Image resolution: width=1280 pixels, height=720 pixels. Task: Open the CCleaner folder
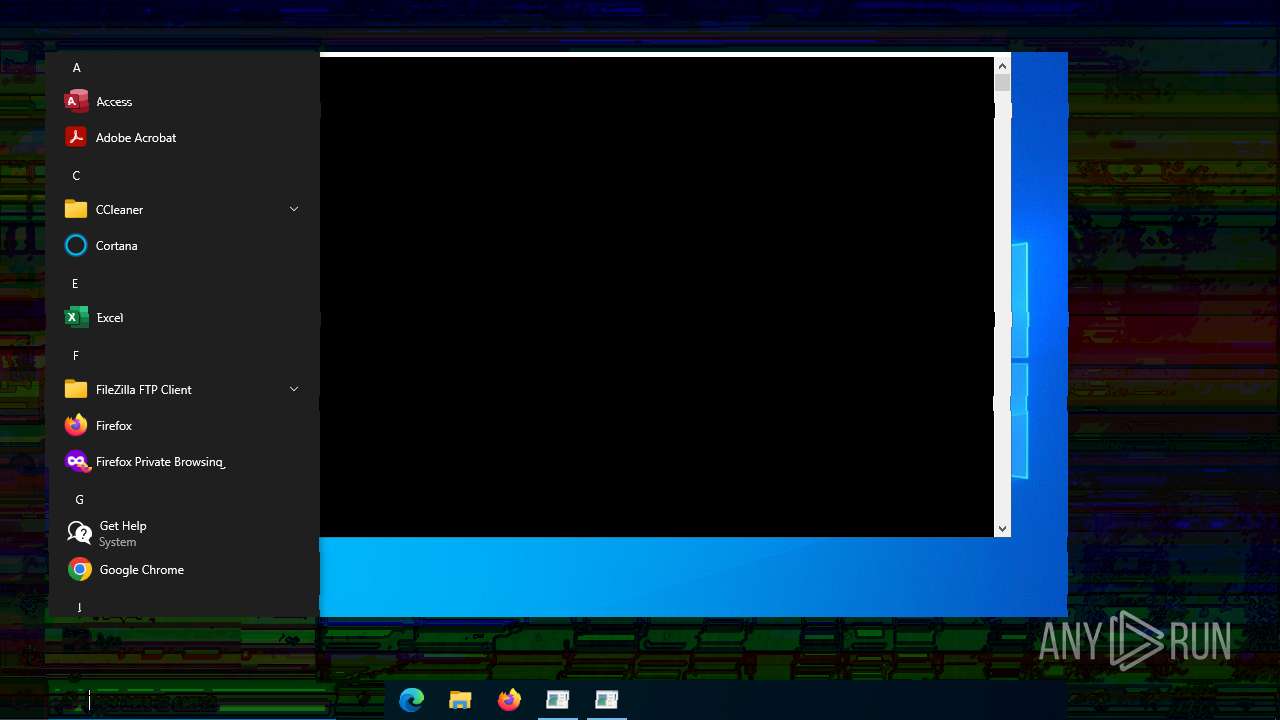[182, 210]
